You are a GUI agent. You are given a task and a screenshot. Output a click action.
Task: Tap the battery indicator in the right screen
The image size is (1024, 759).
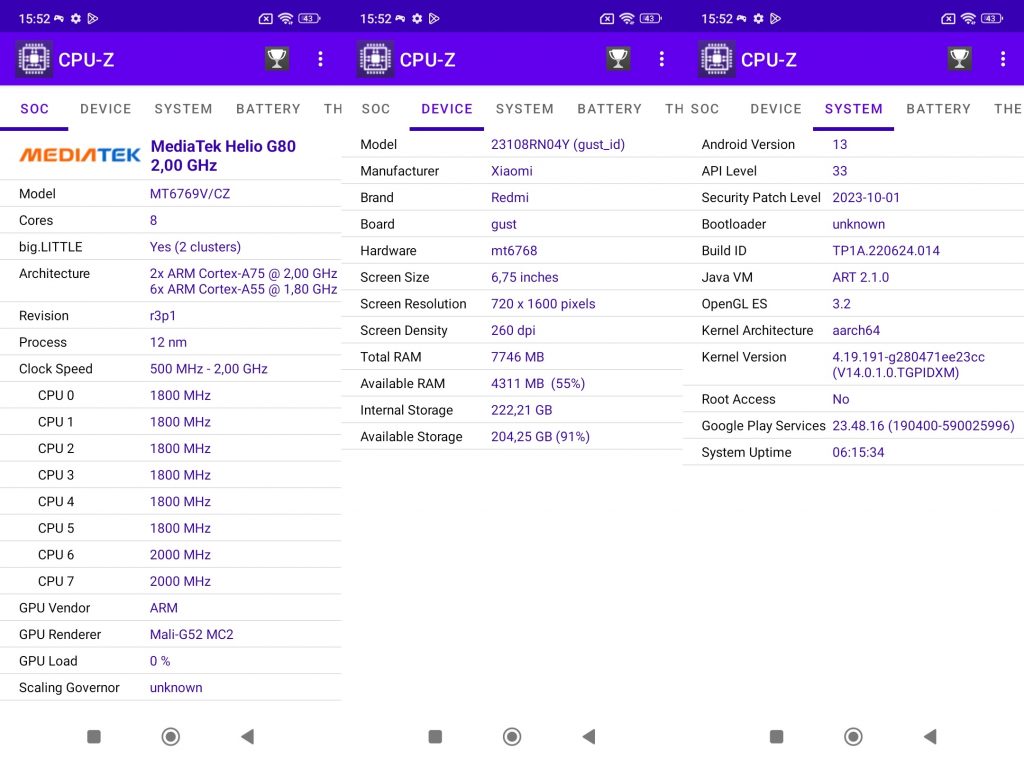tap(992, 18)
